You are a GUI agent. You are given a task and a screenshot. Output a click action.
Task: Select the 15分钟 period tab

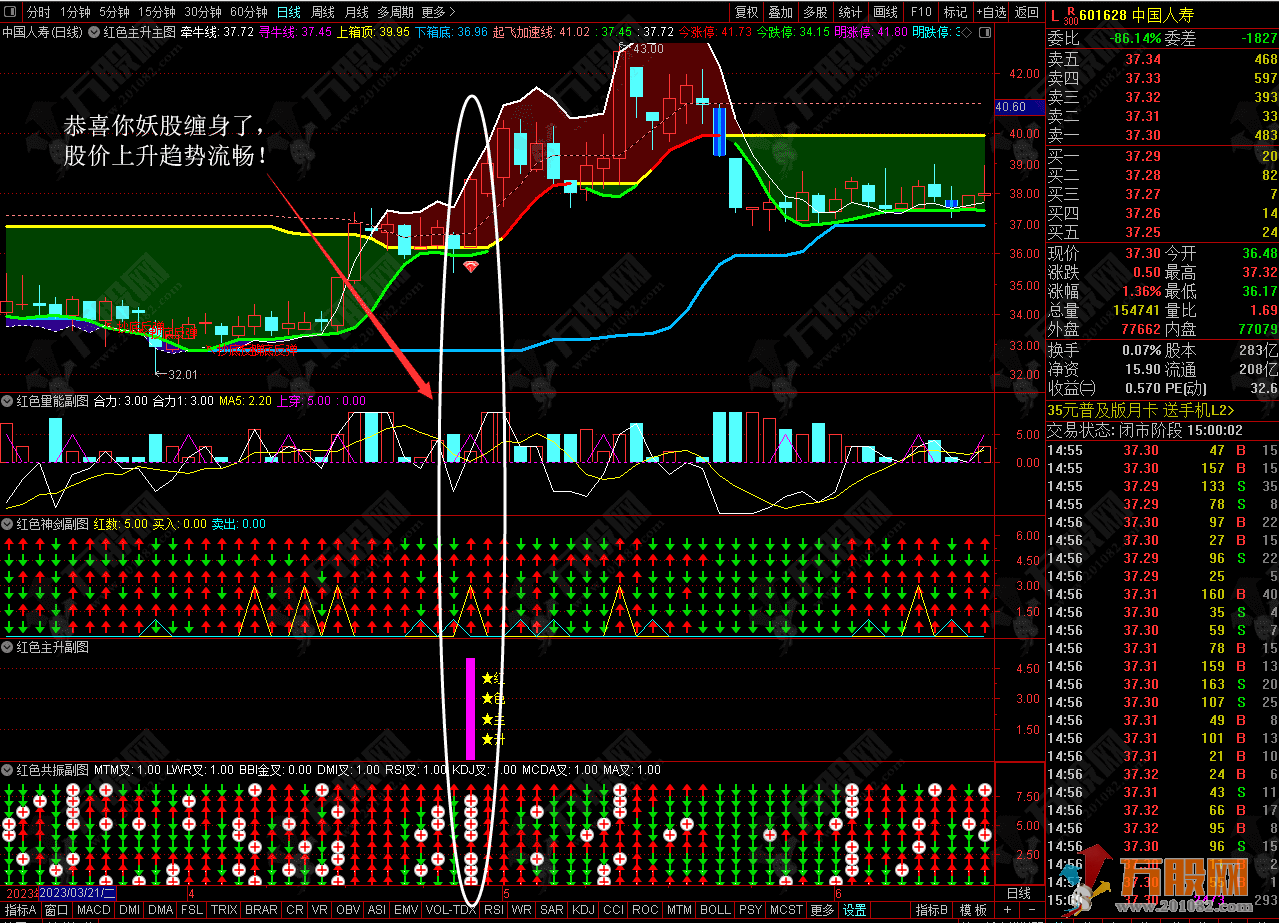click(x=157, y=12)
